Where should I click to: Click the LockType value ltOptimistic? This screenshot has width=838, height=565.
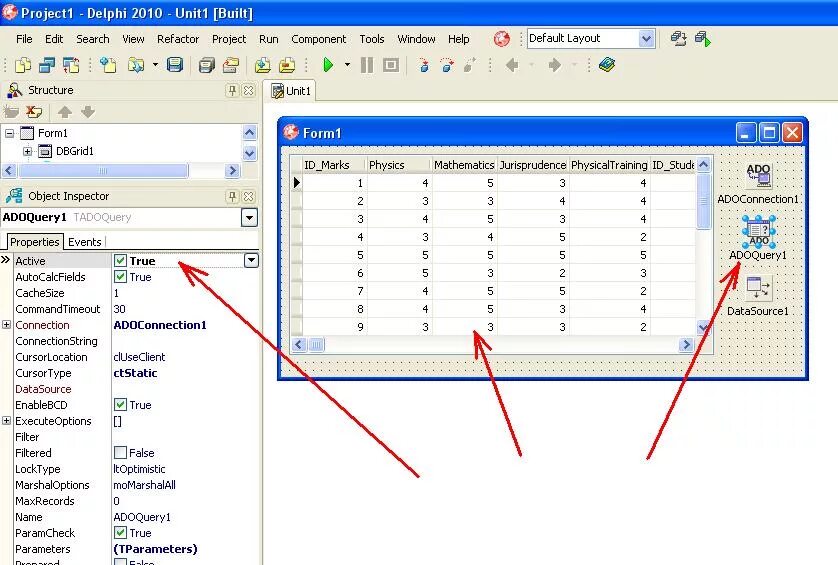click(x=139, y=469)
